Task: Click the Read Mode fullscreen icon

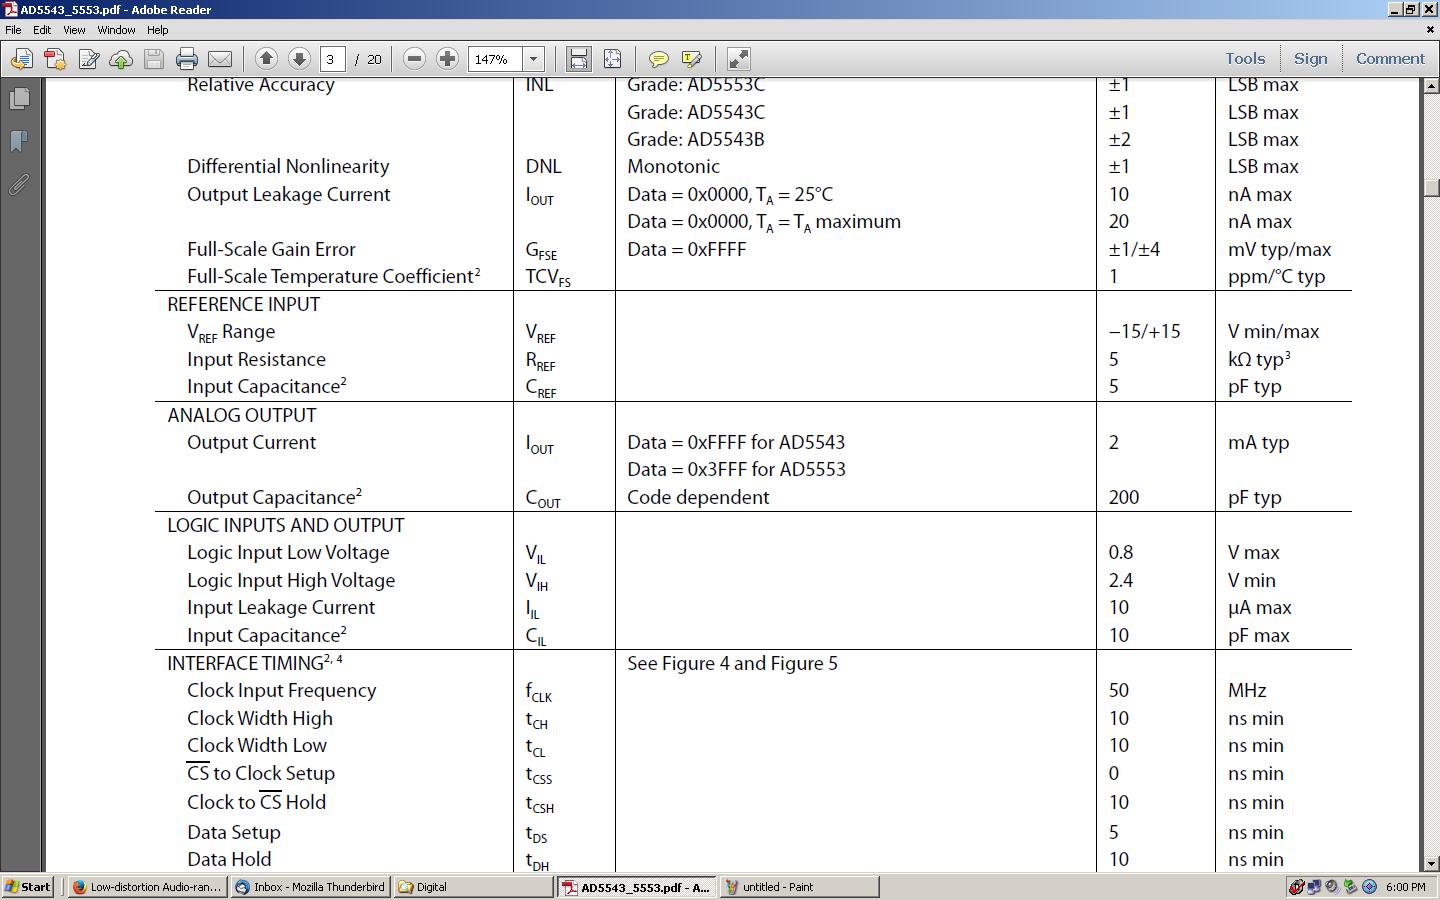Action: [x=738, y=59]
